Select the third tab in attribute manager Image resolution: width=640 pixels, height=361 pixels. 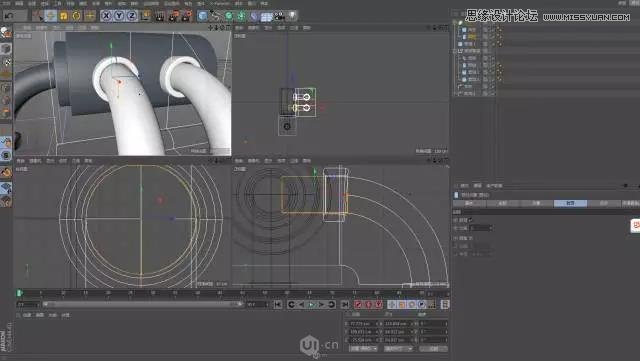[536, 203]
